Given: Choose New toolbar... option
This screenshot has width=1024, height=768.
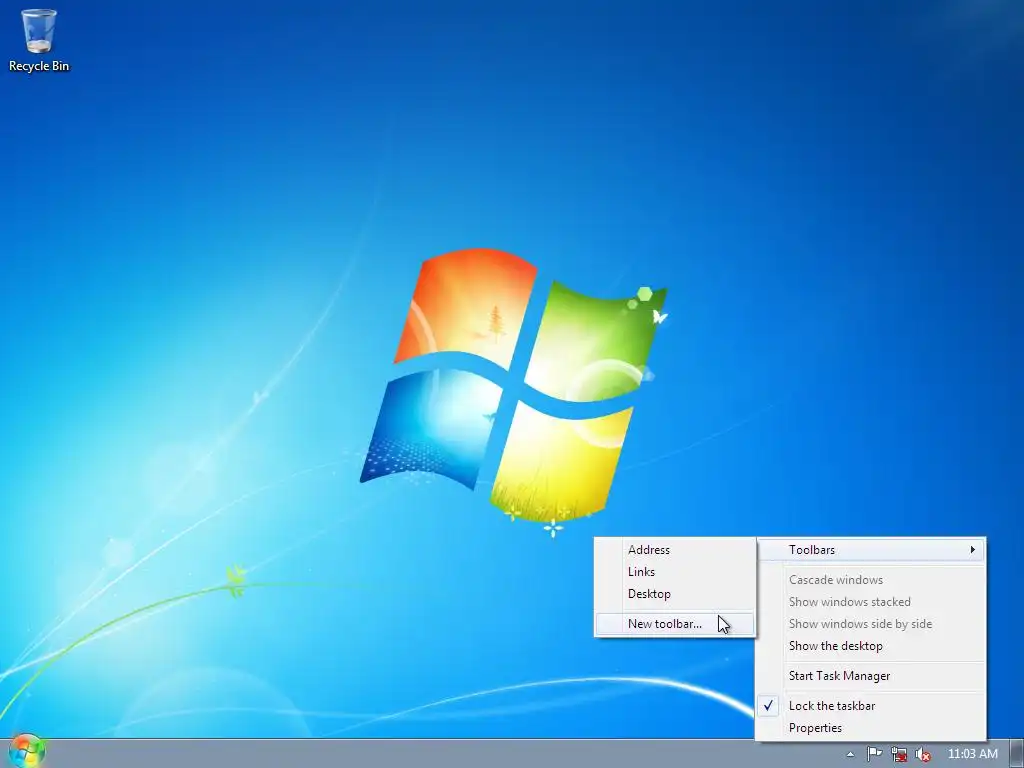Looking at the screenshot, I should pos(675,624).
